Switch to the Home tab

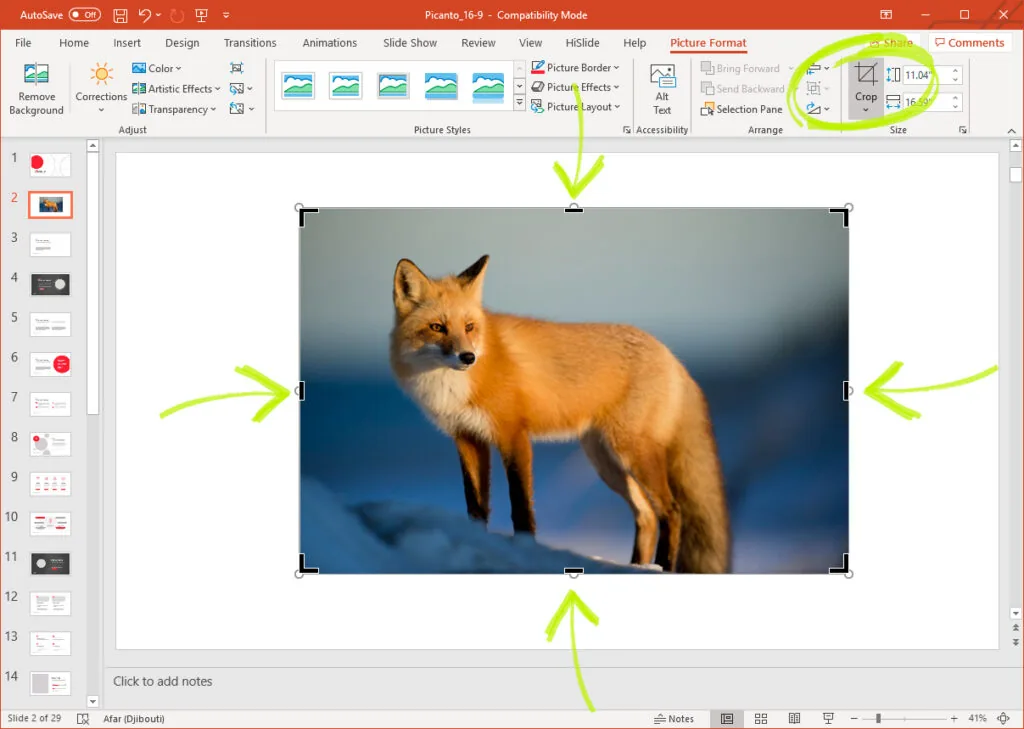click(x=74, y=42)
